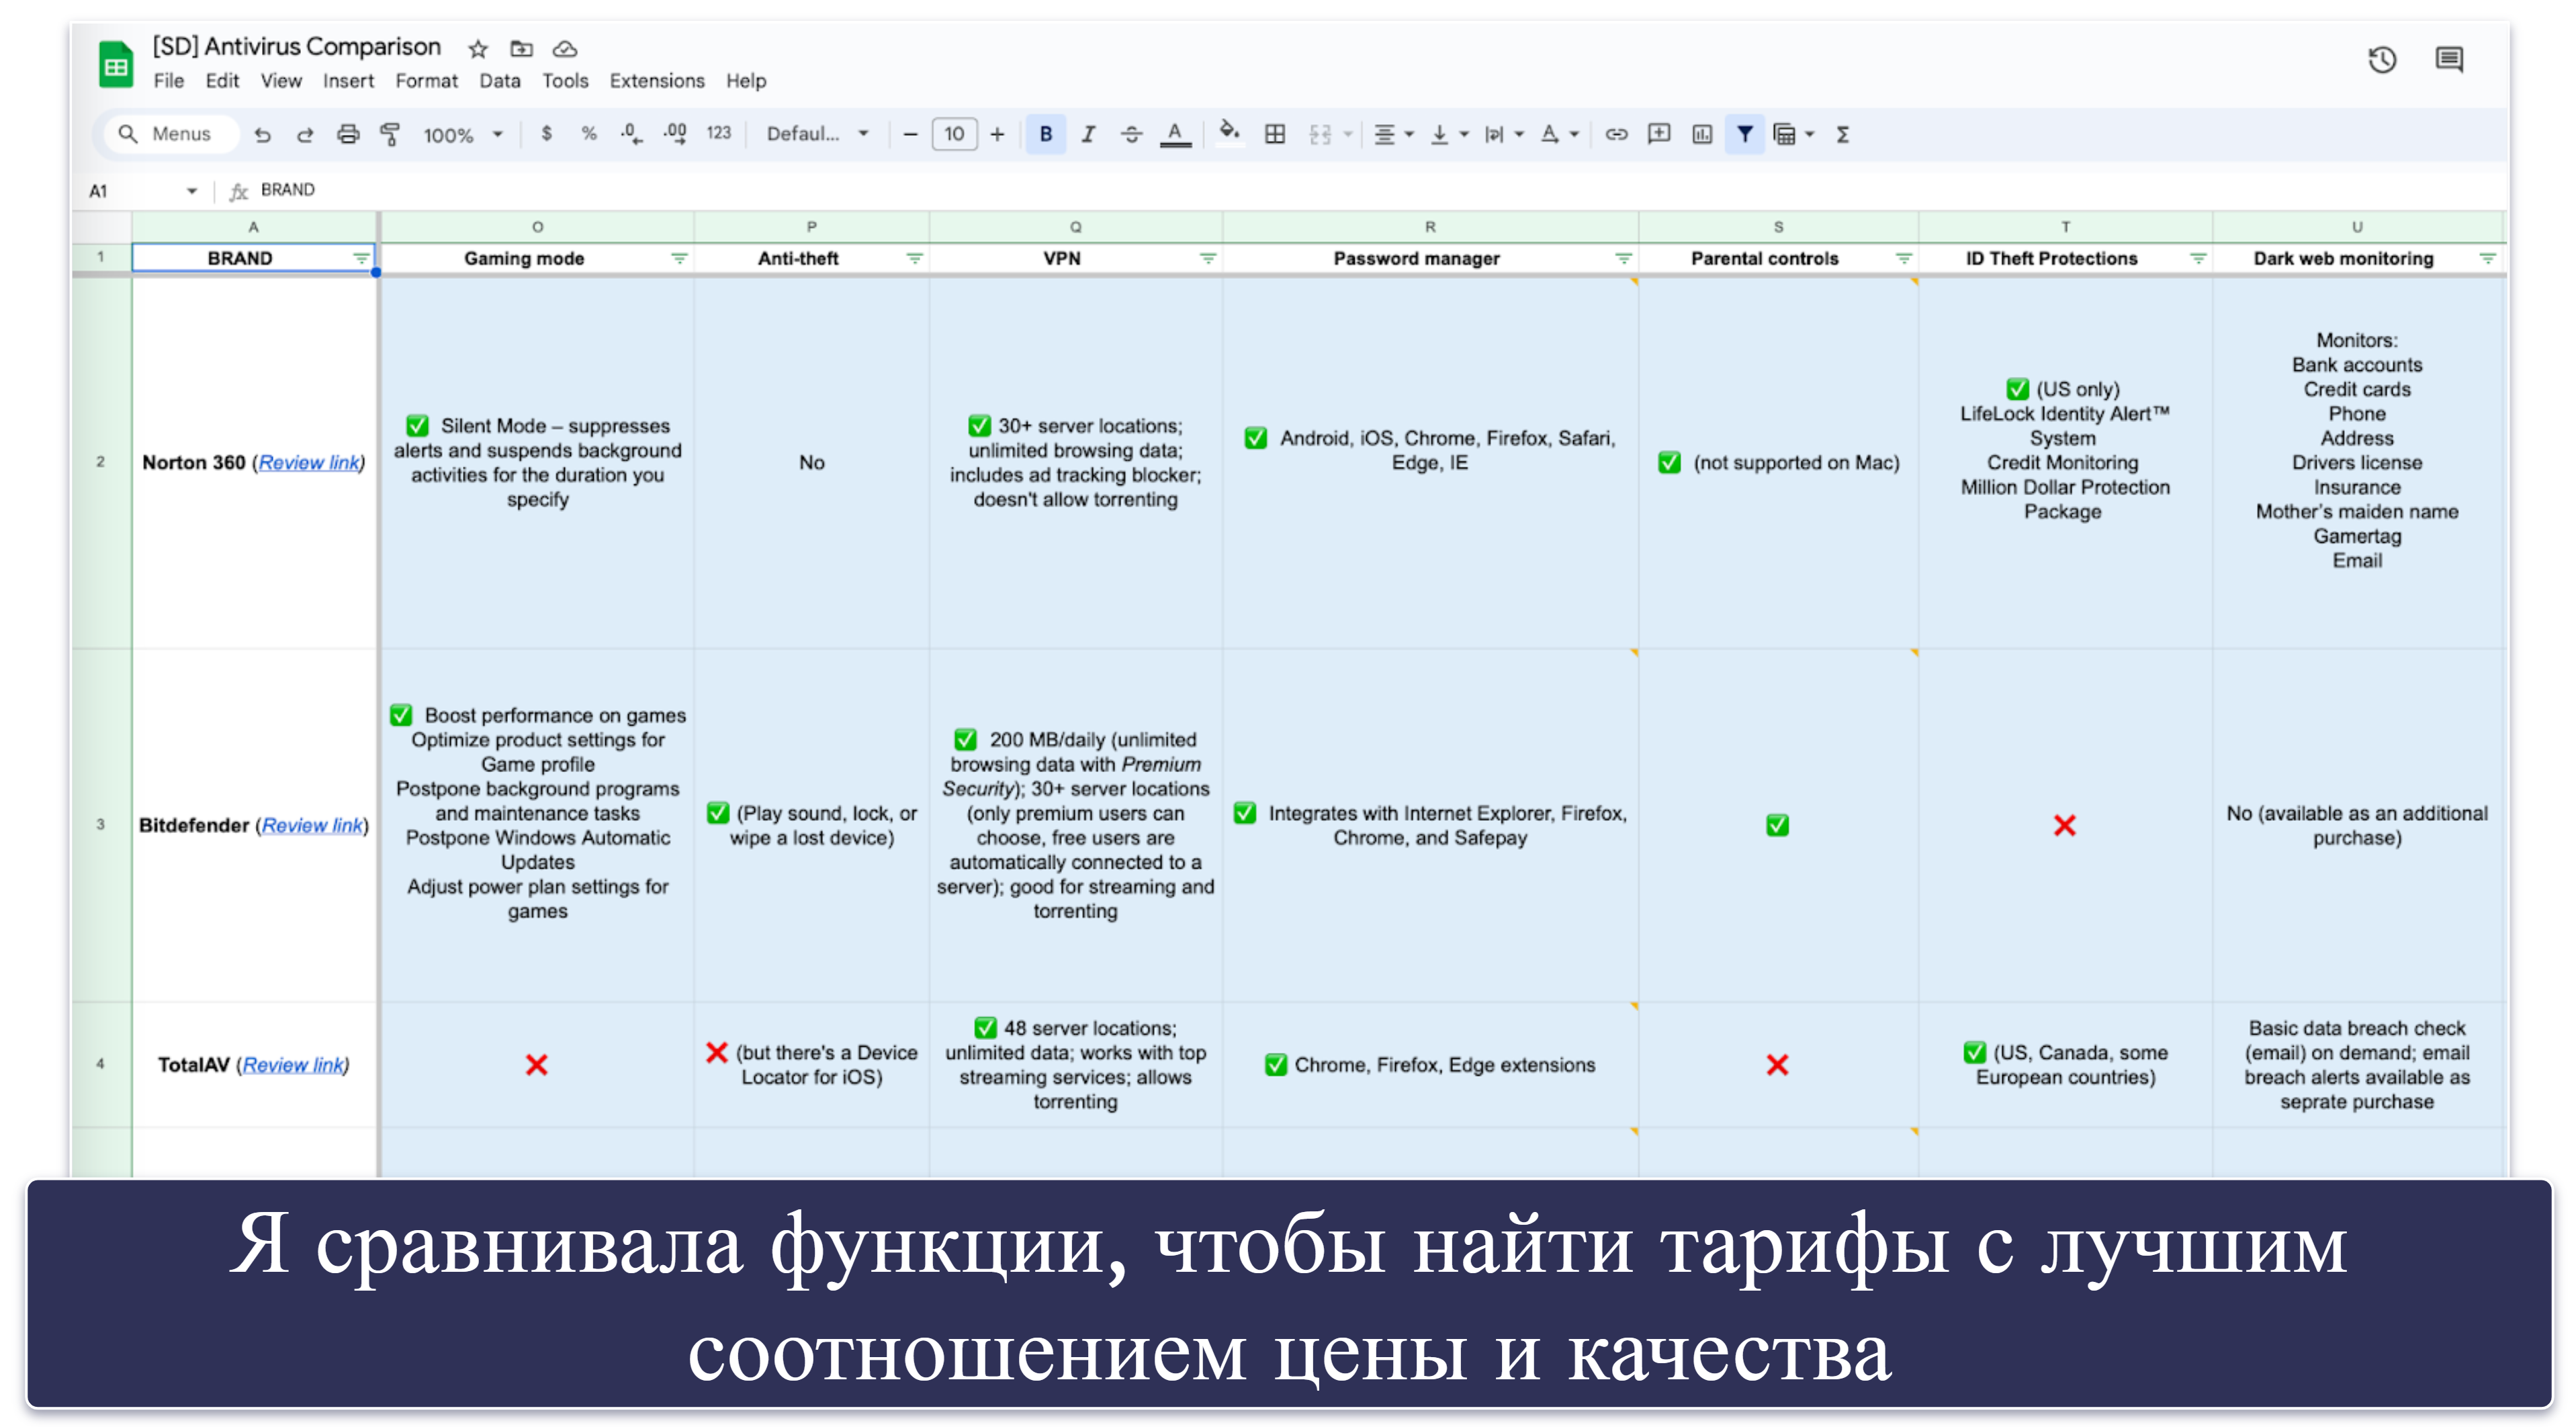Viewport: 2576px width, 1427px height.
Task: Open the zoom level dropdown
Action: 463,134
